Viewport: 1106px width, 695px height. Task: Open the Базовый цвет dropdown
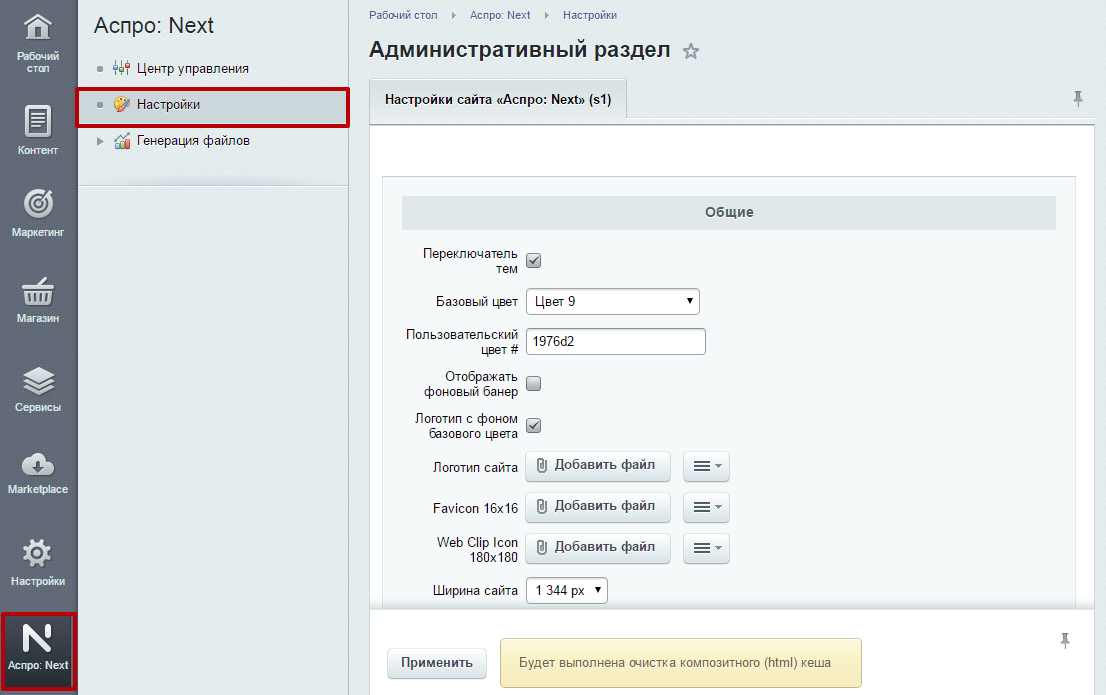pos(612,301)
